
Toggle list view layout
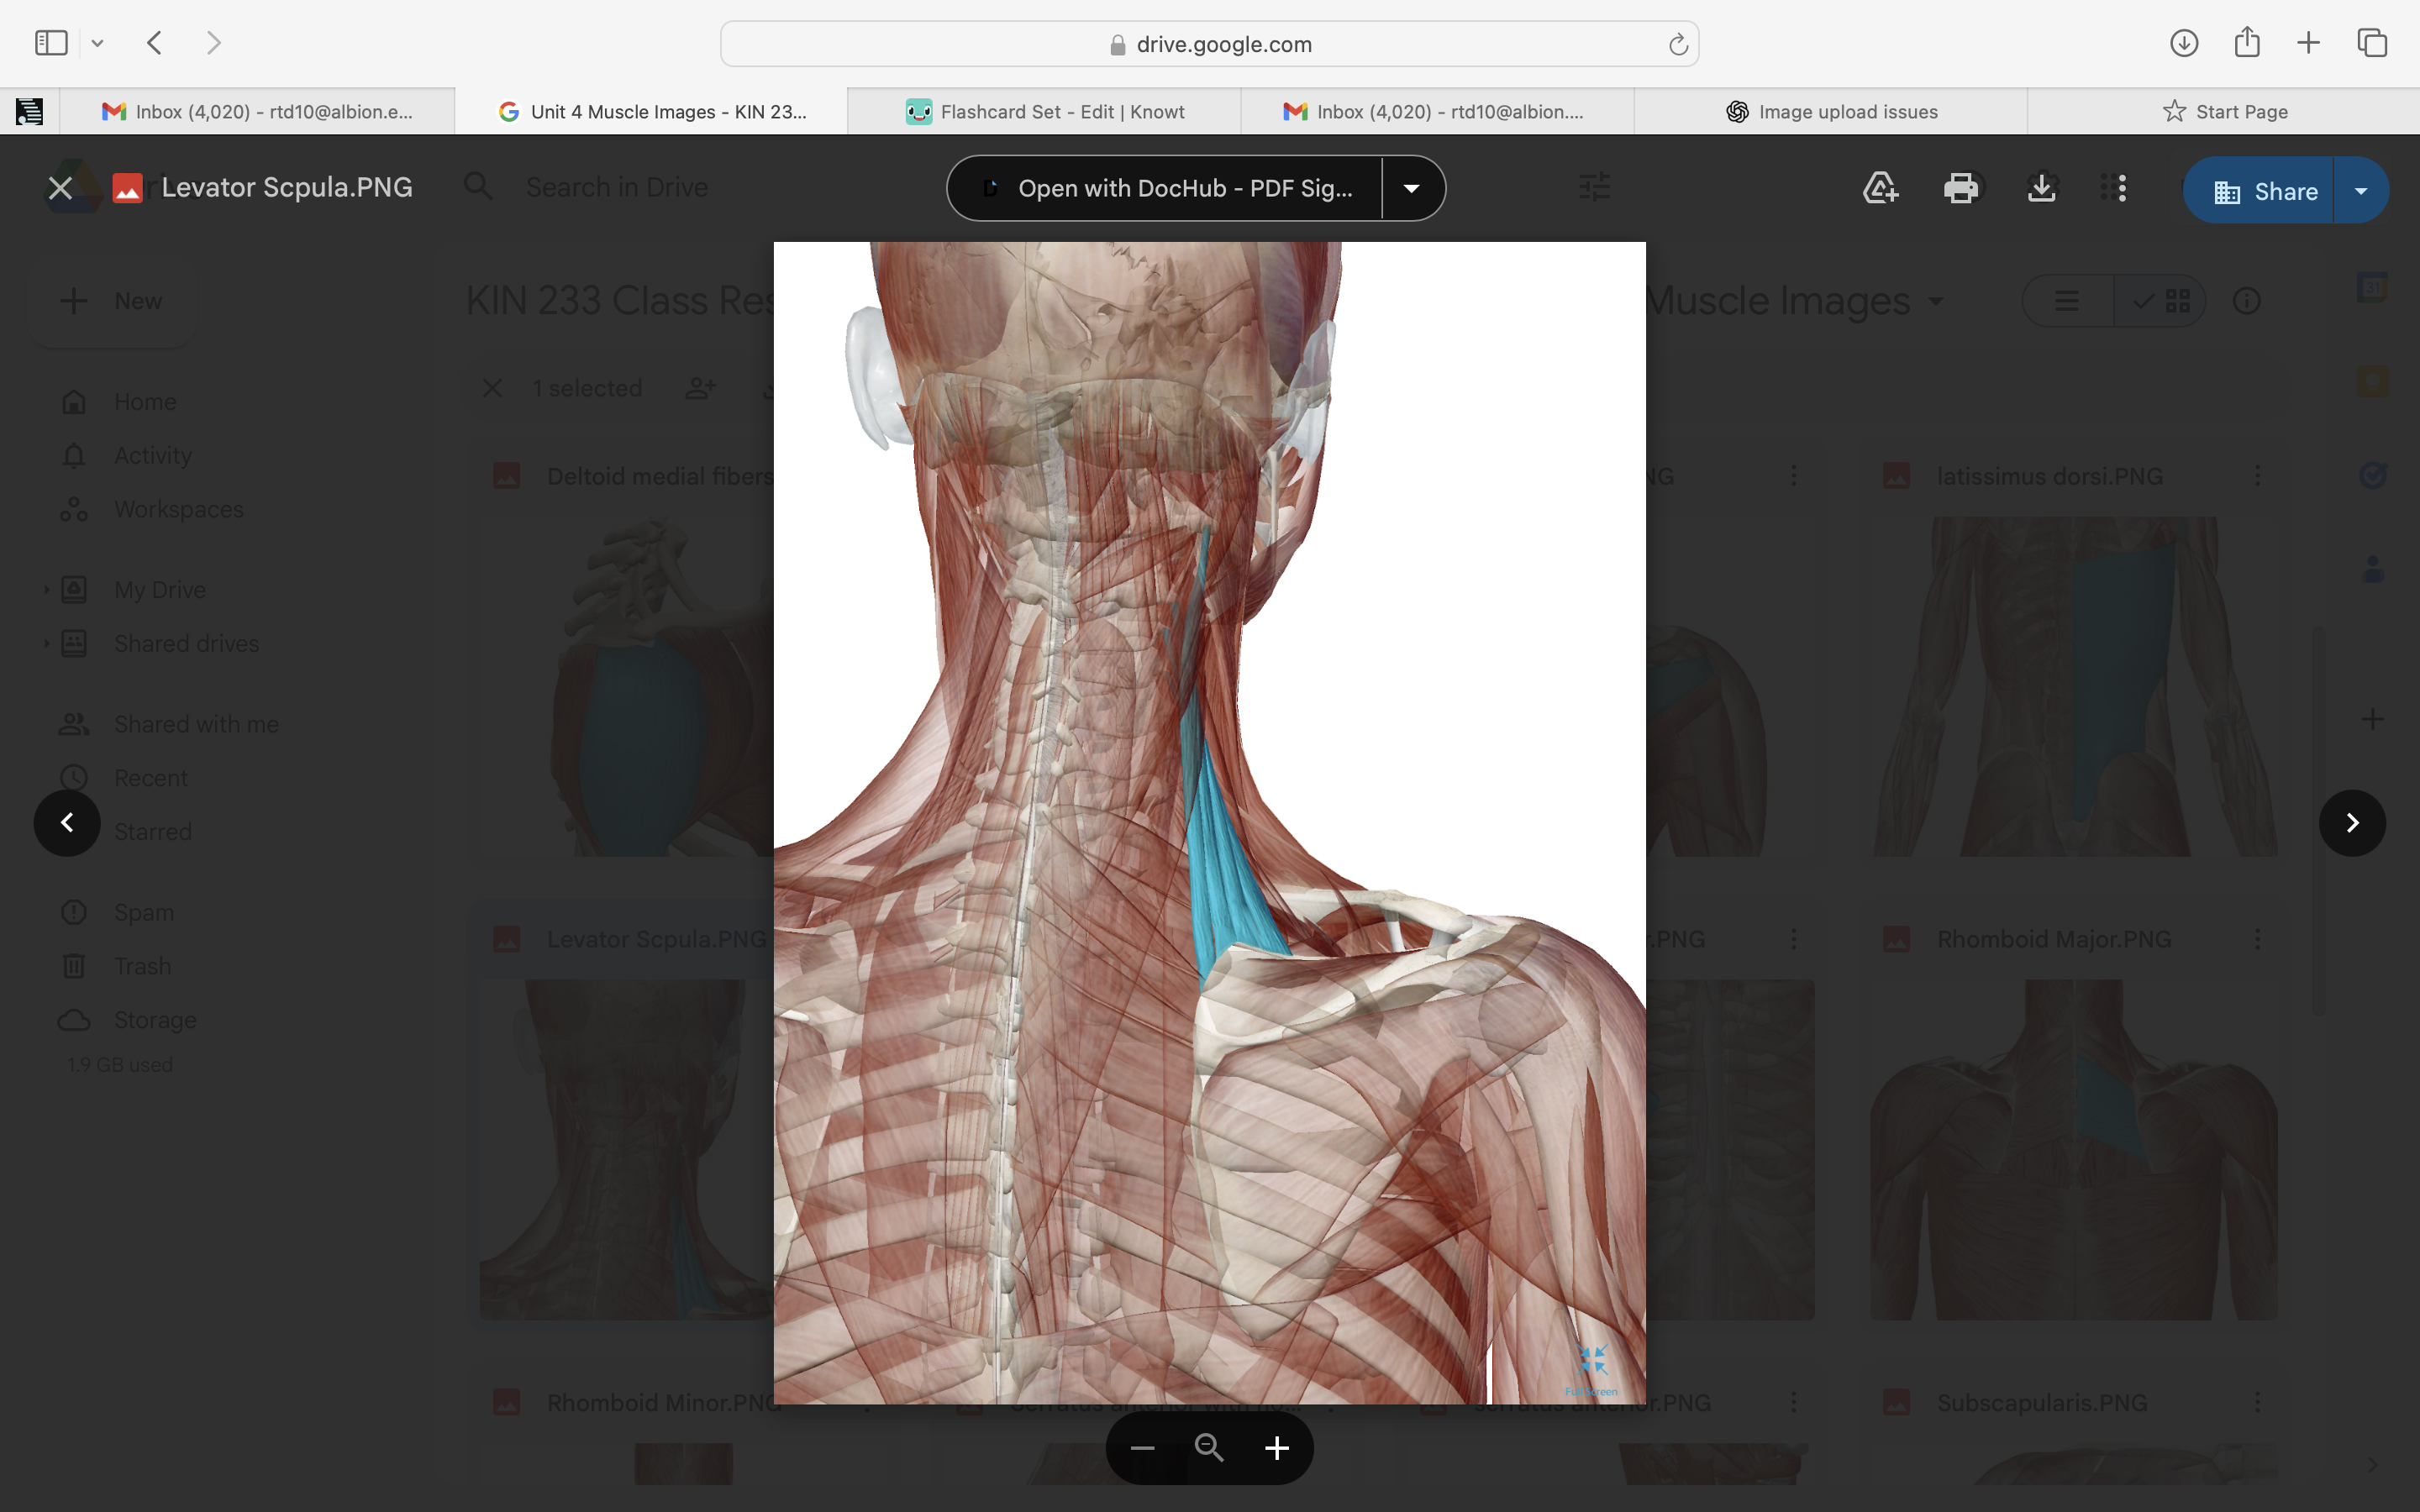point(2066,300)
